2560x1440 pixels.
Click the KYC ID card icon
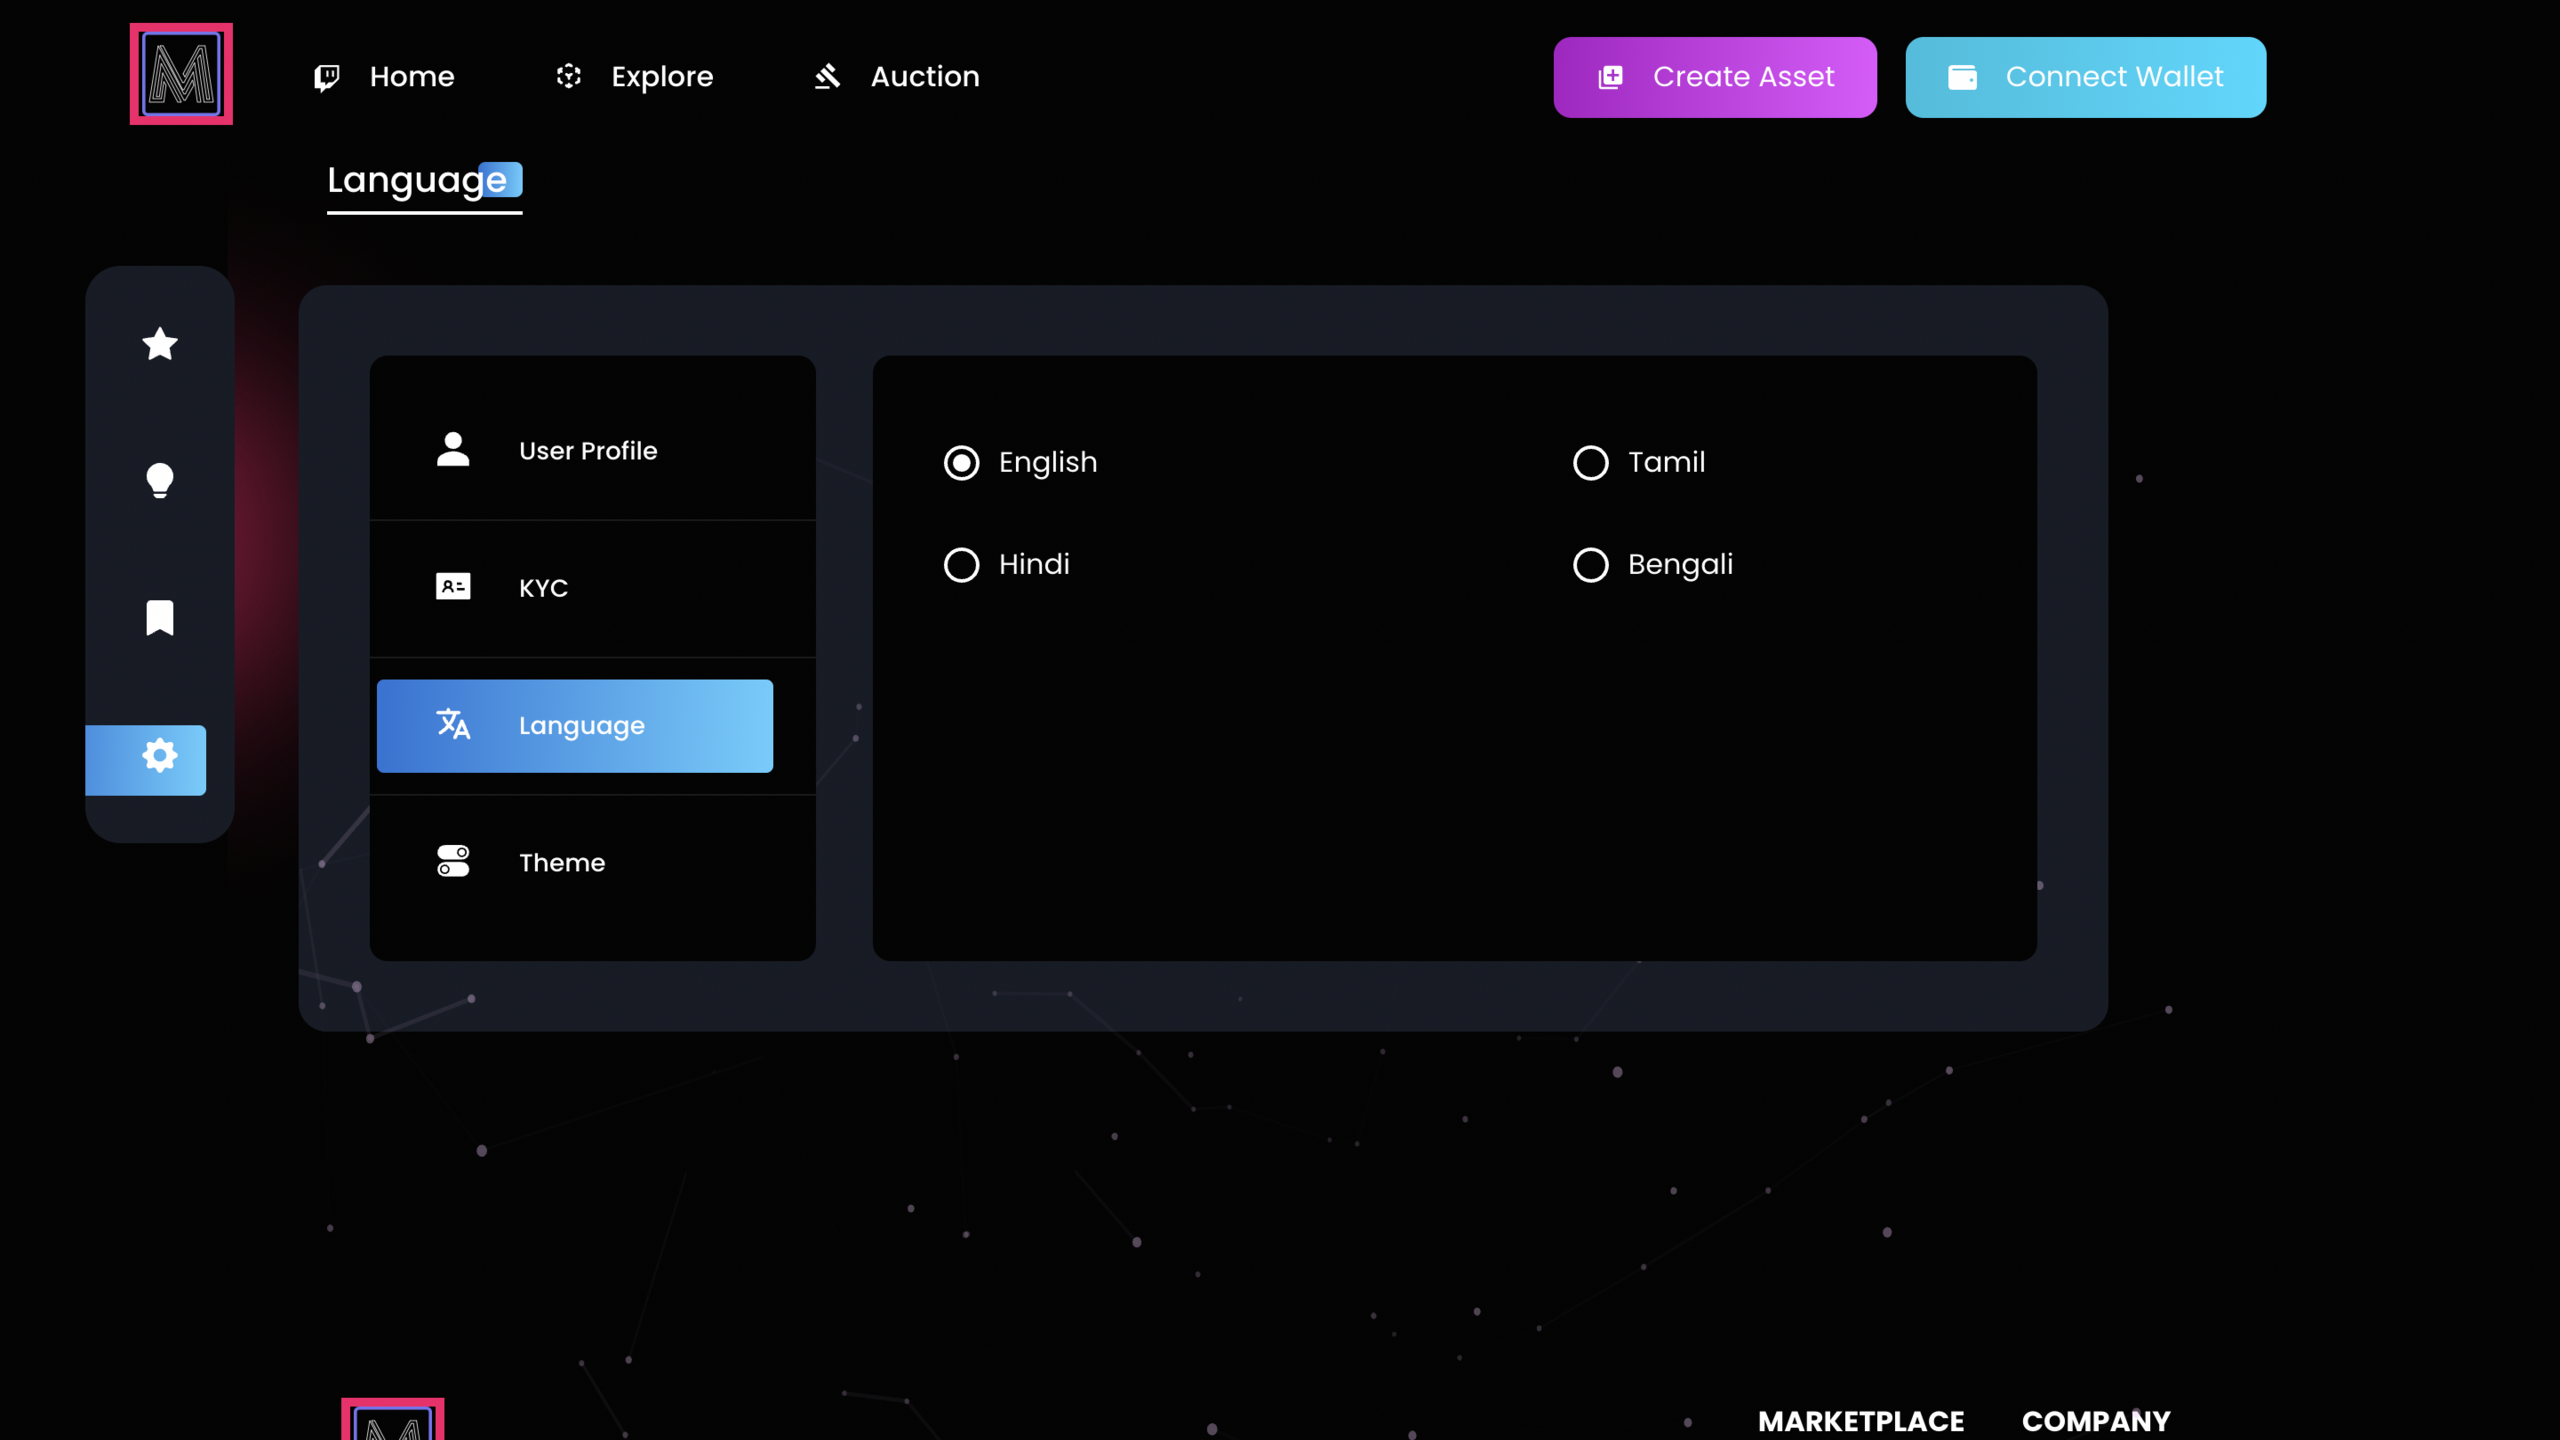pos(453,587)
